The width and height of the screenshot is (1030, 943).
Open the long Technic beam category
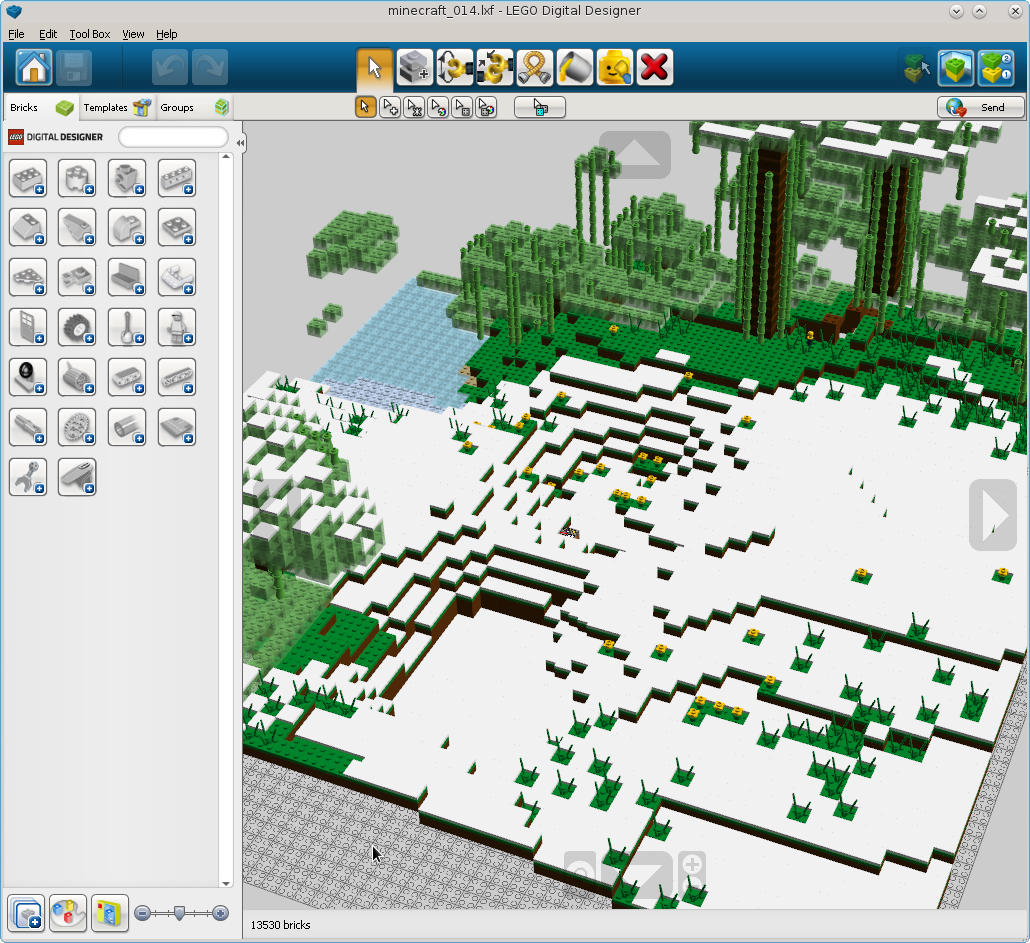177,377
